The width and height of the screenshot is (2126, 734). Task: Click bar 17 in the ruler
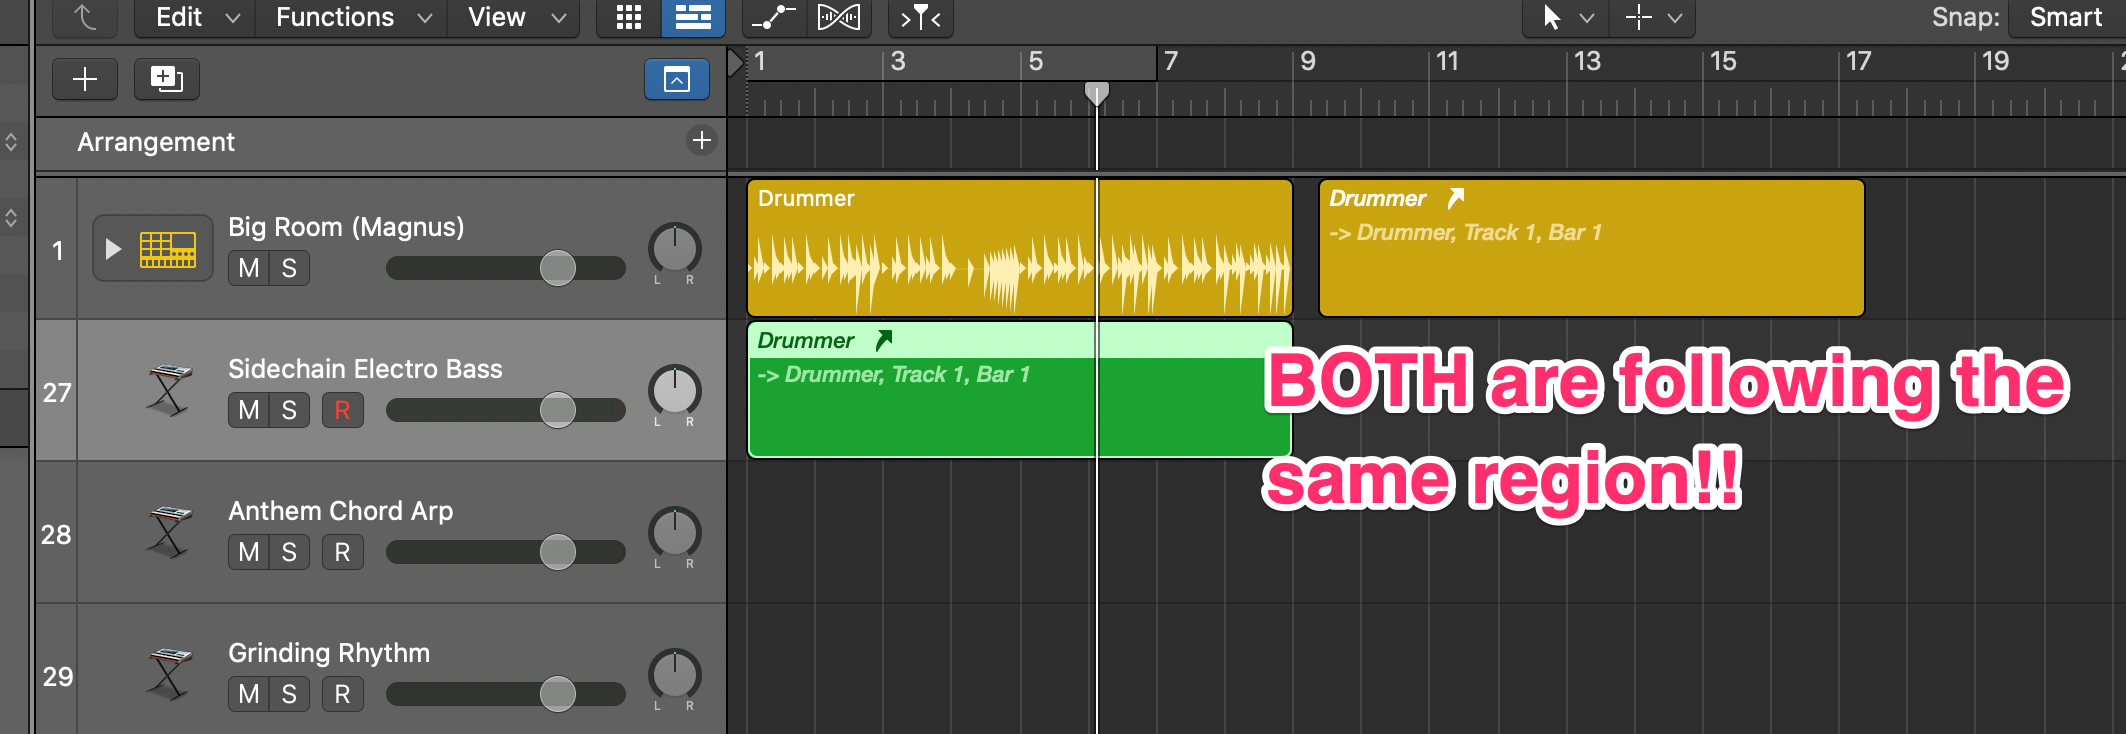pyautogui.click(x=1859, y=62)
